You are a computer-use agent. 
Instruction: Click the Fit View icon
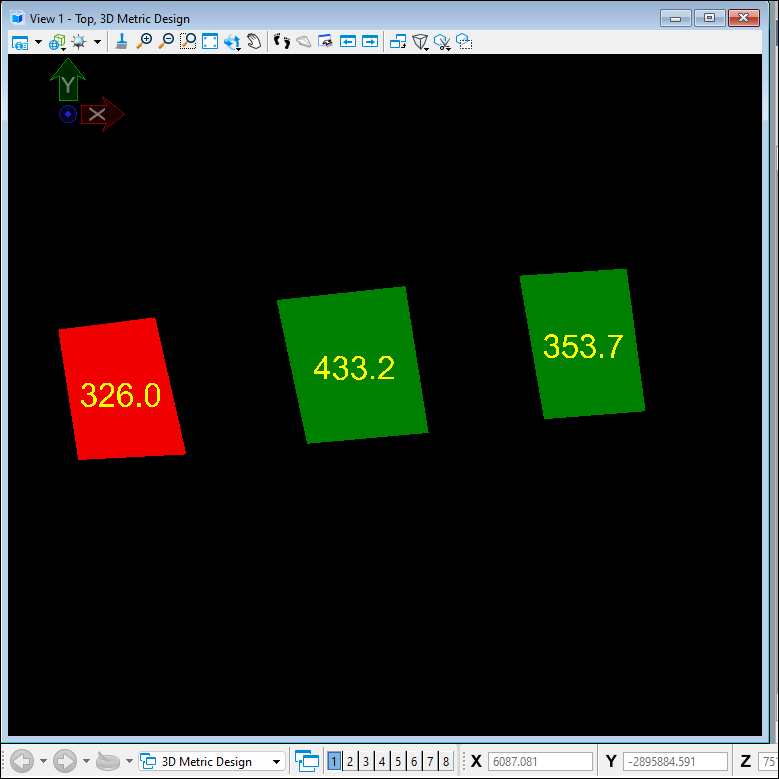pyautogui.click(x=210, y=41)
